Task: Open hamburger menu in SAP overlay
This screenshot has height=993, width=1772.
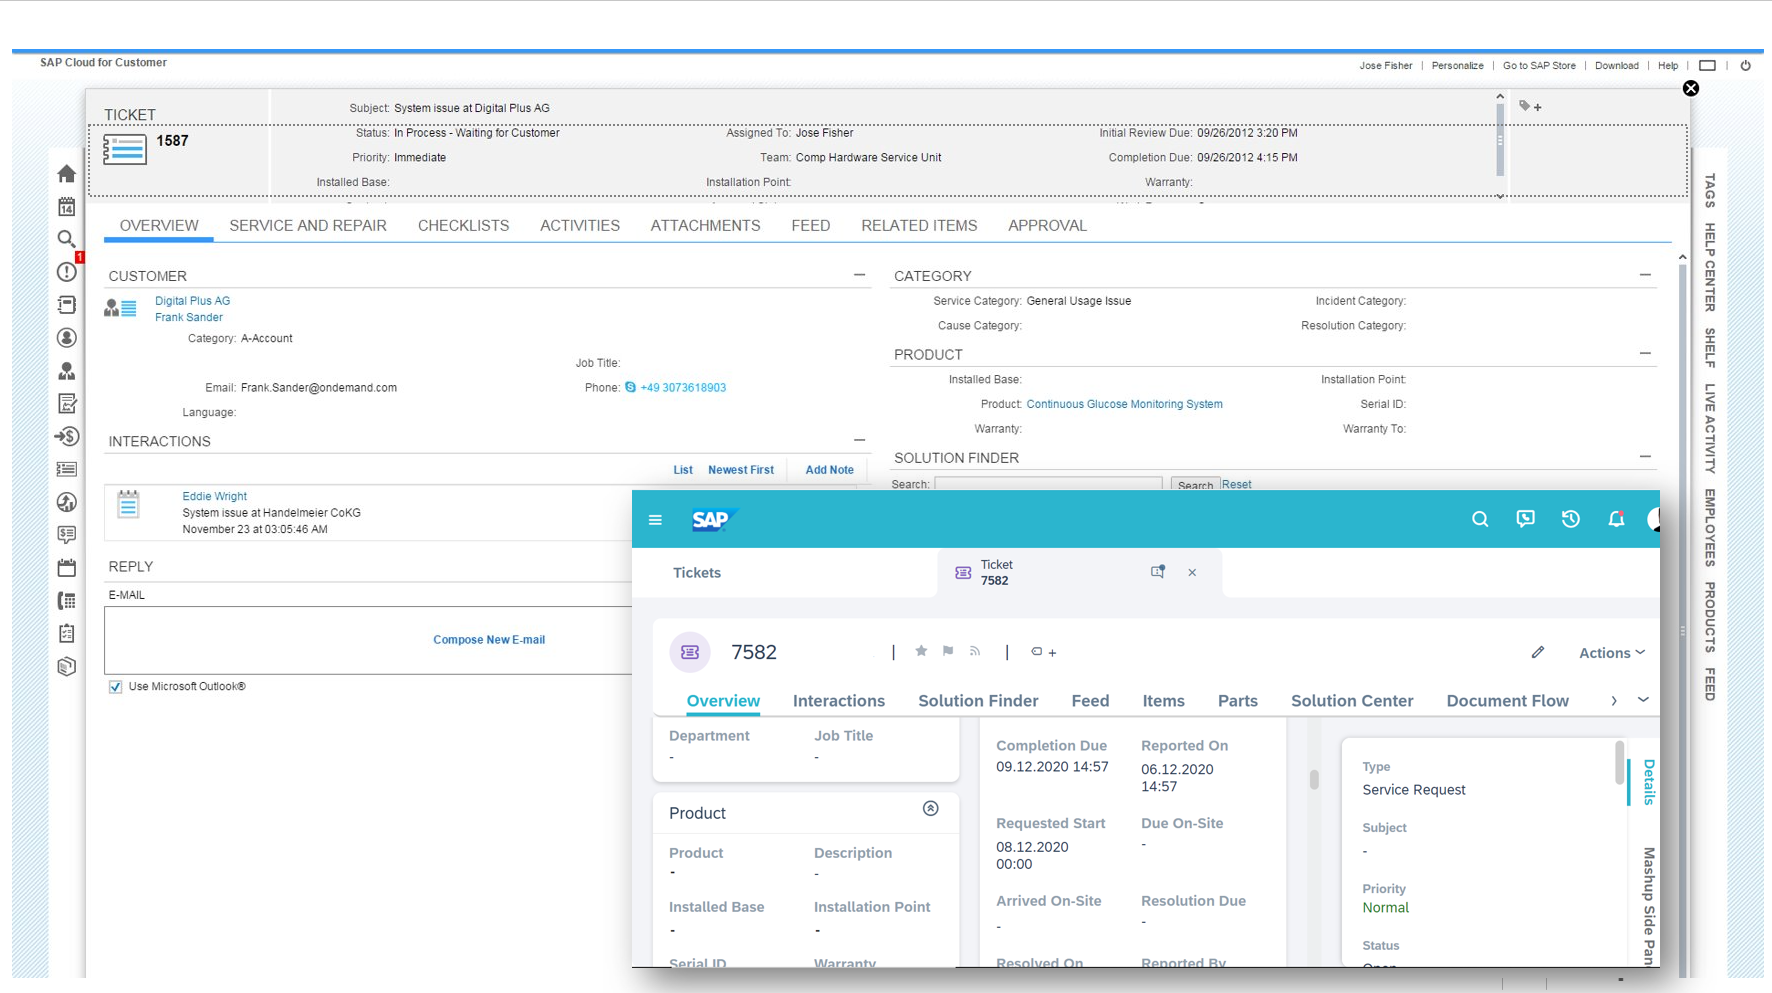Action: tap(655, 520)
